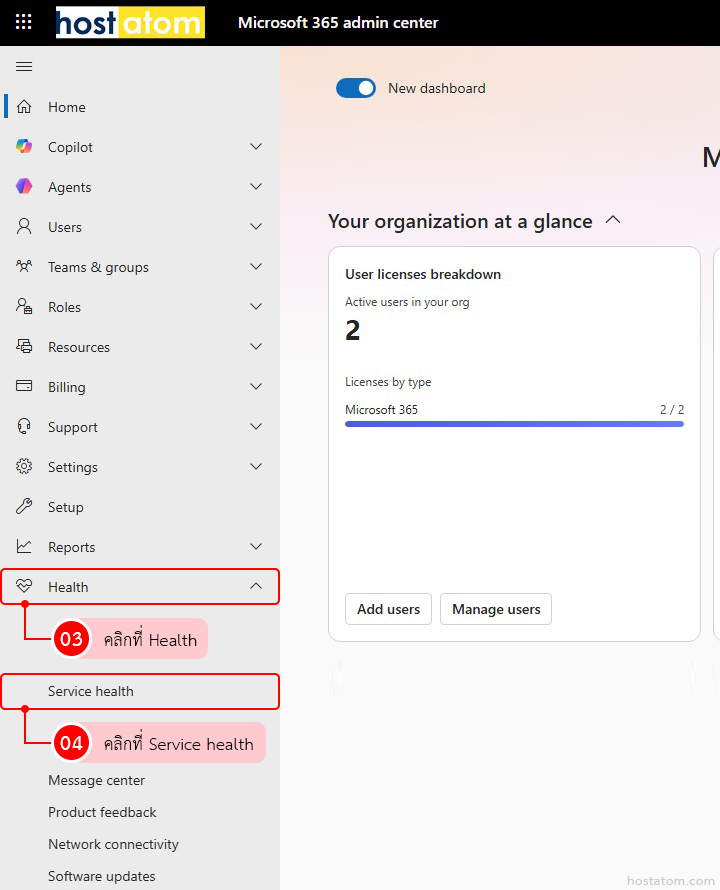Click the active users count 2
This screenshot has height=890, width=720.
pyautogui.click(x=353, y=330)
